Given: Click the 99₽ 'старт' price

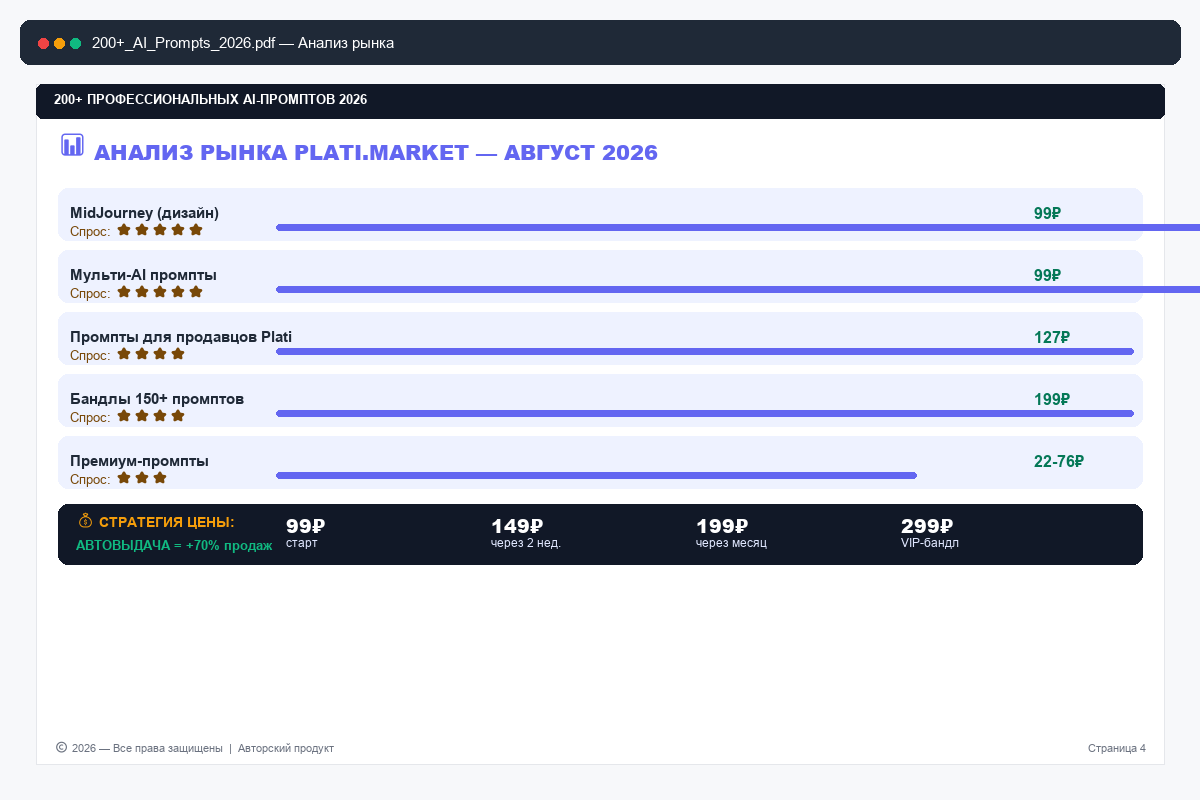Looking at the screenshot, I should pyautogui.click(x=306, y=526).
